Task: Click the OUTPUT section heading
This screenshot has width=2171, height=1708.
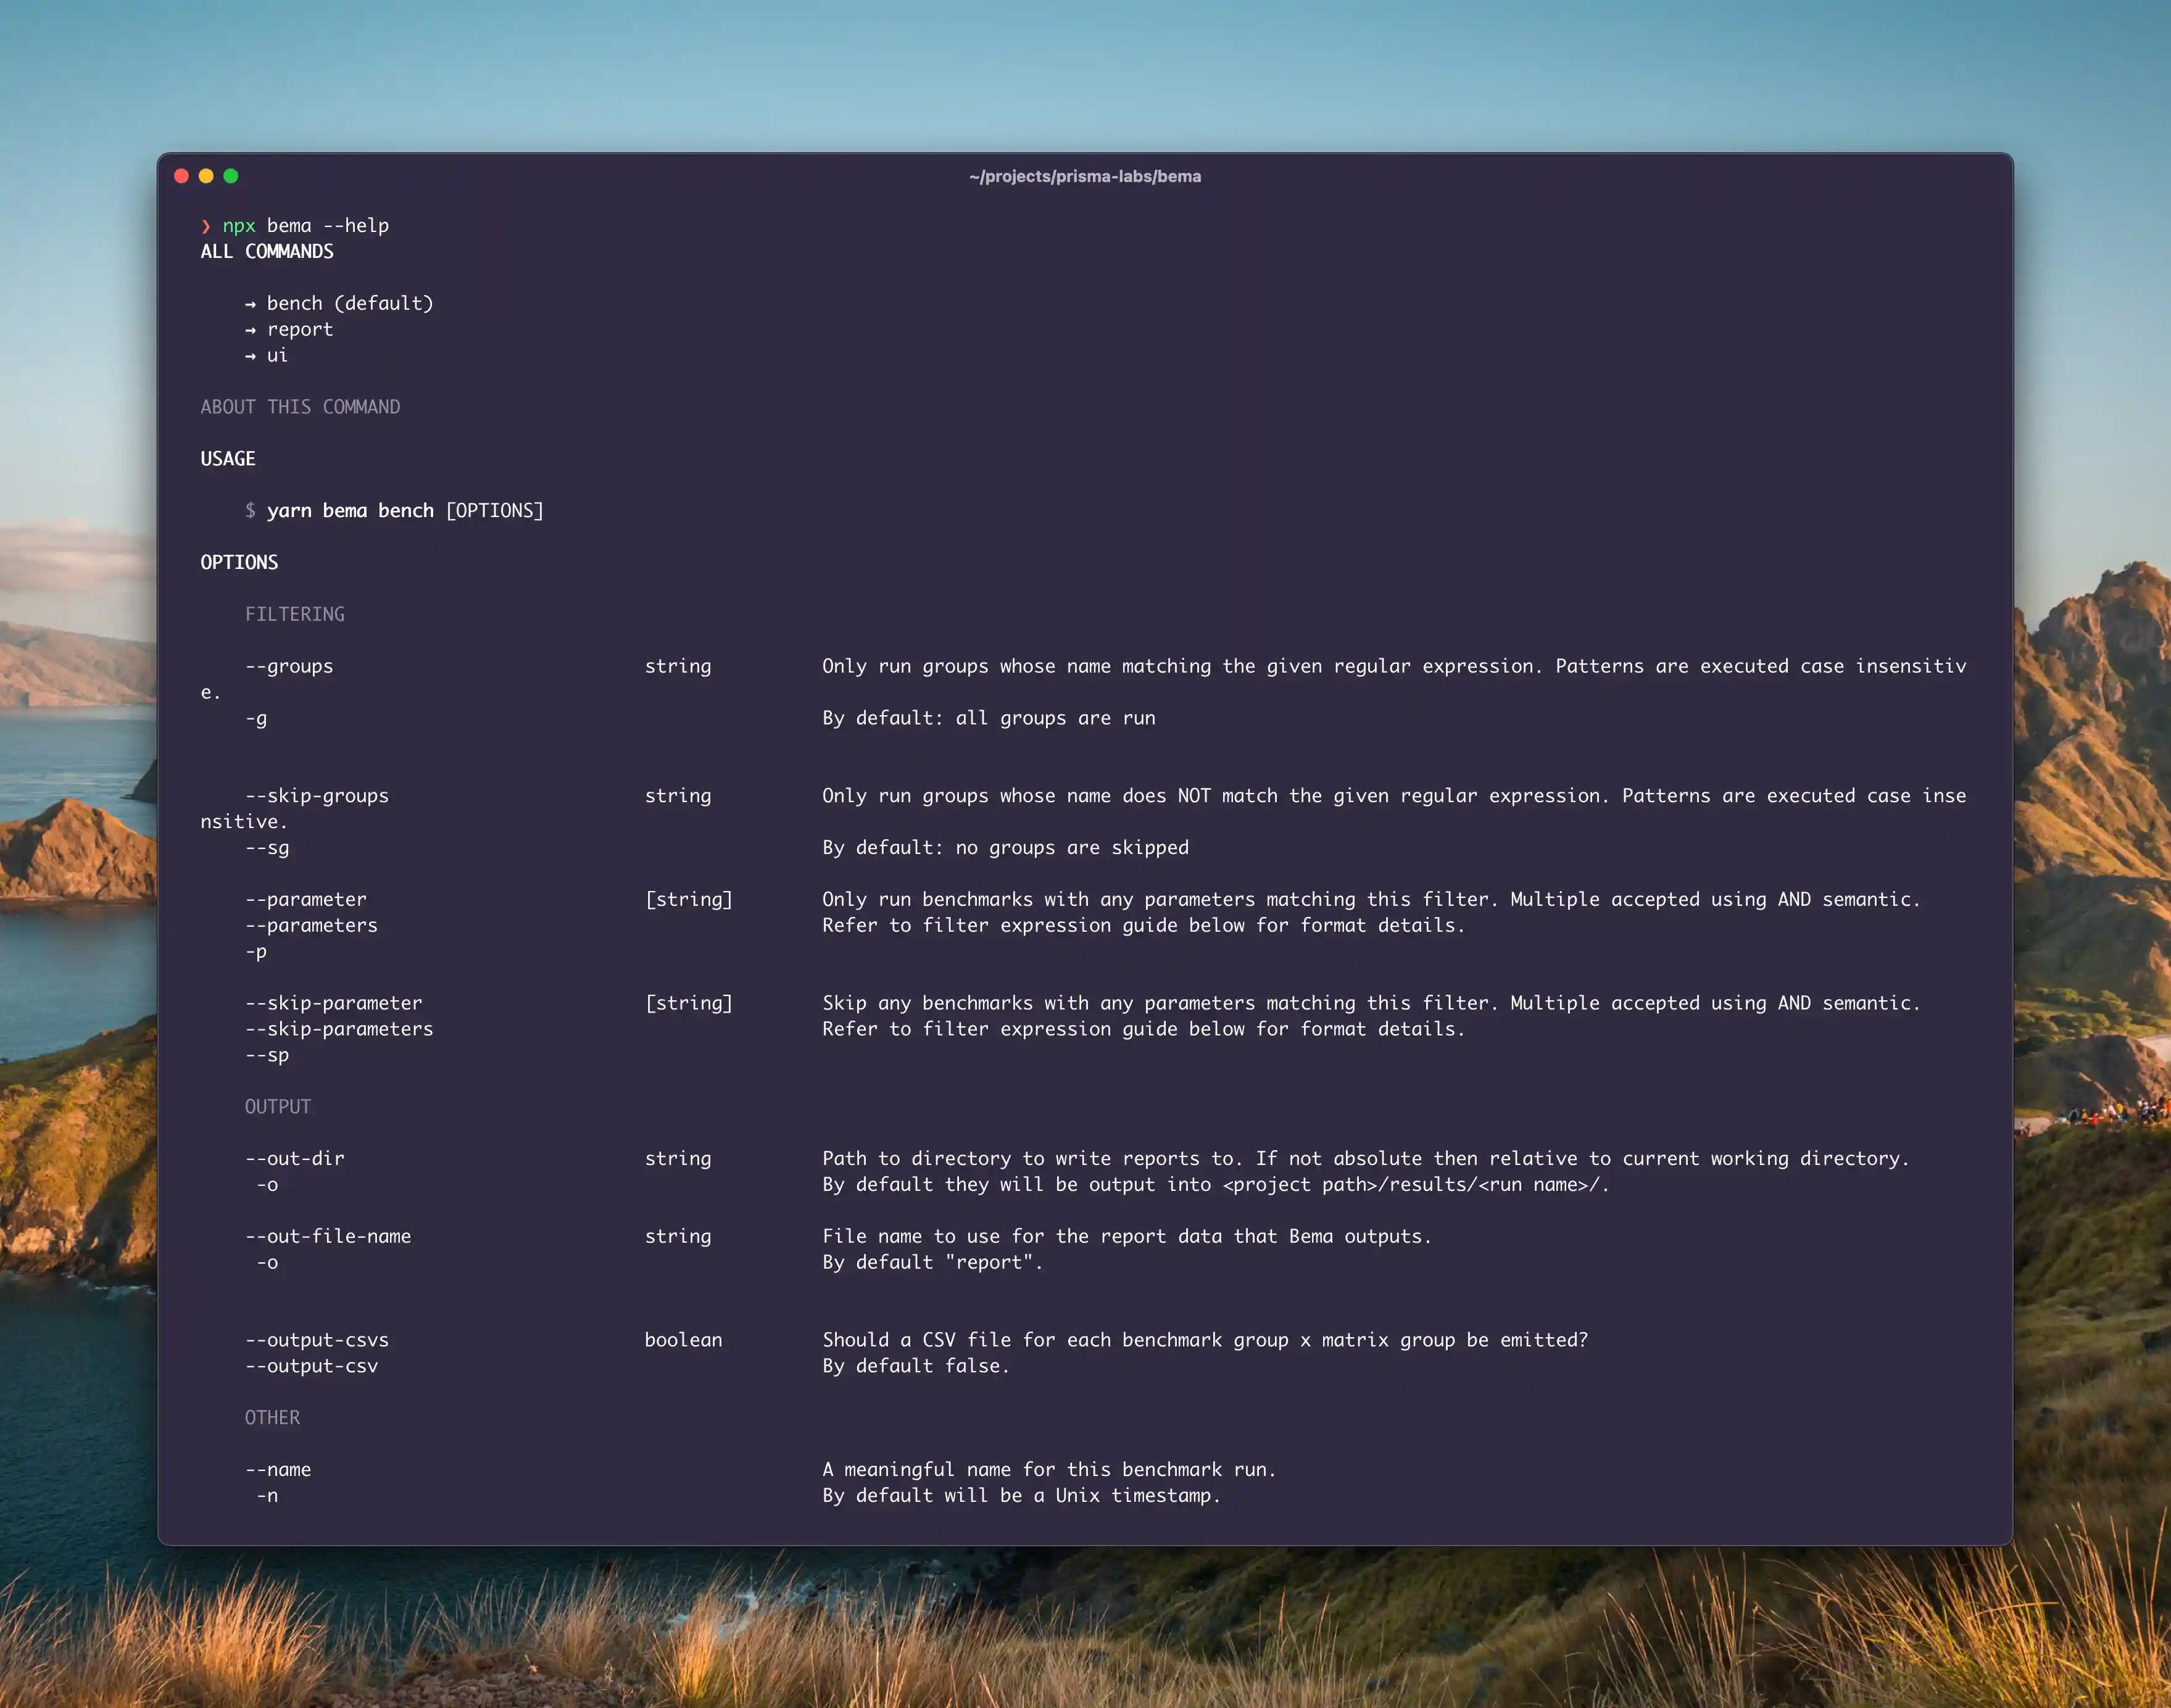Action: click(278, 1107)
